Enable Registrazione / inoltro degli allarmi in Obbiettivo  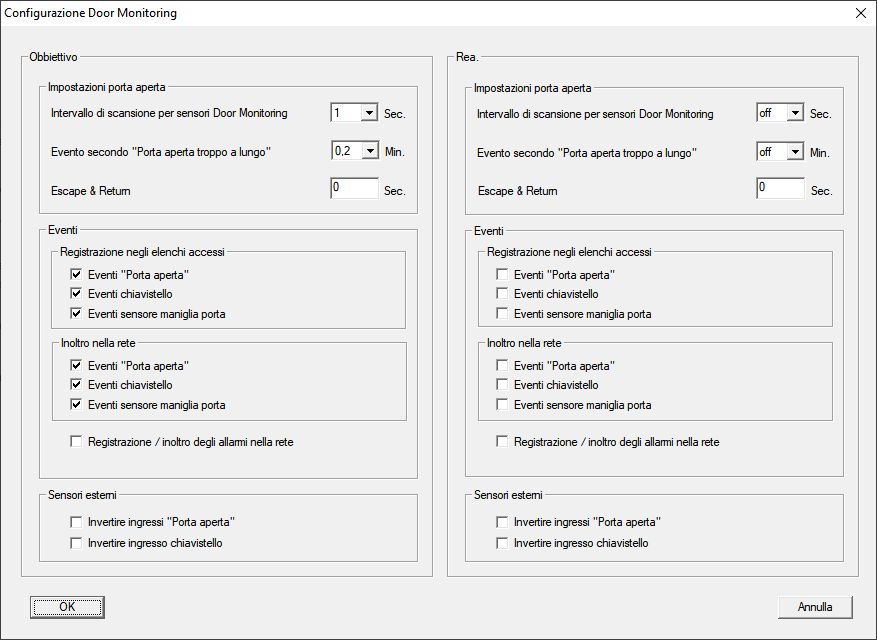tap(77, 441)
